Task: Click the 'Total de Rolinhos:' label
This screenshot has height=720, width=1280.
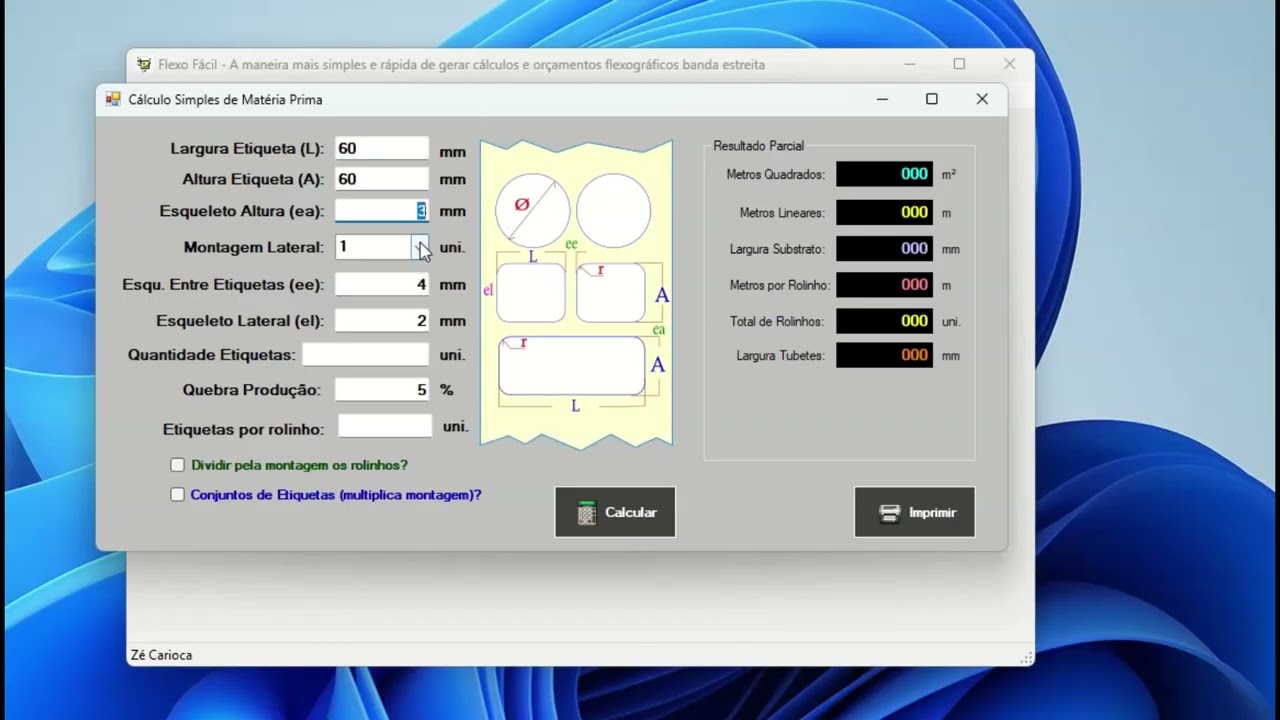Action: point(780,322)
